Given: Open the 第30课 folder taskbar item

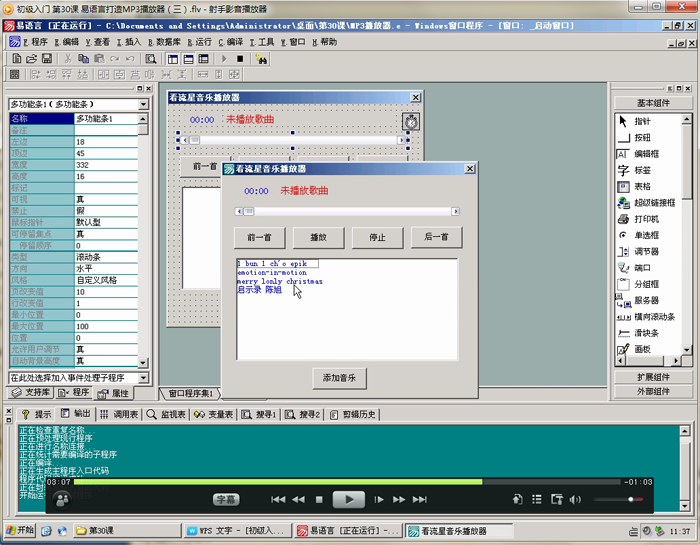Looking at the screenshot, I should tap(127, 530).
